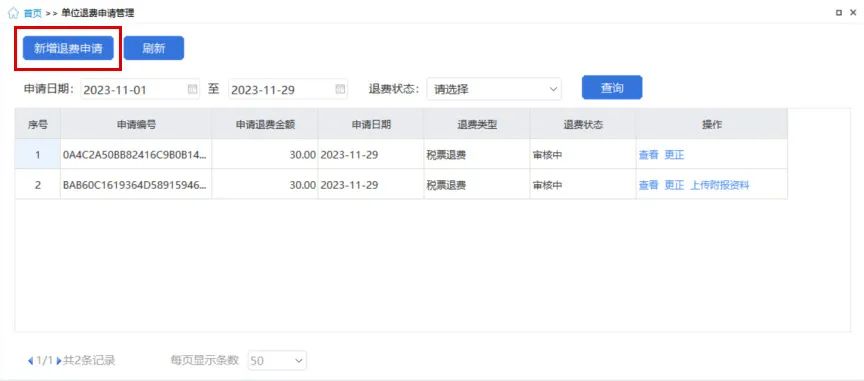Click 审核中 status in row 1
Screen dimensions: 864x381
[547, 155]
